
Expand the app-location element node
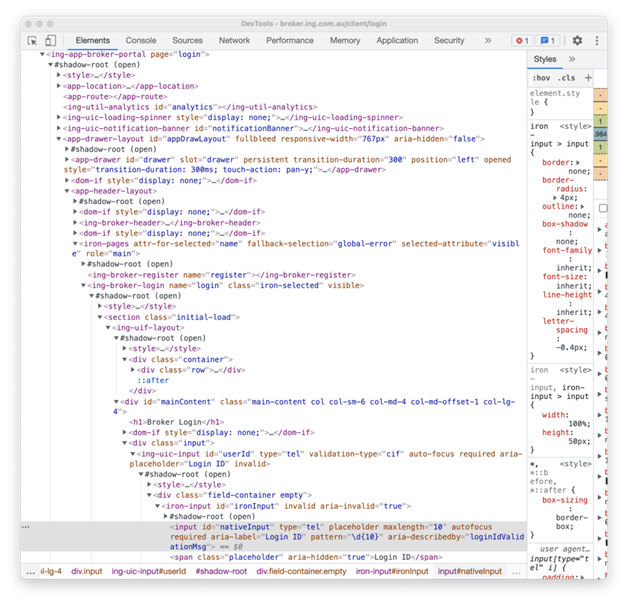click(x=56, y=86)
